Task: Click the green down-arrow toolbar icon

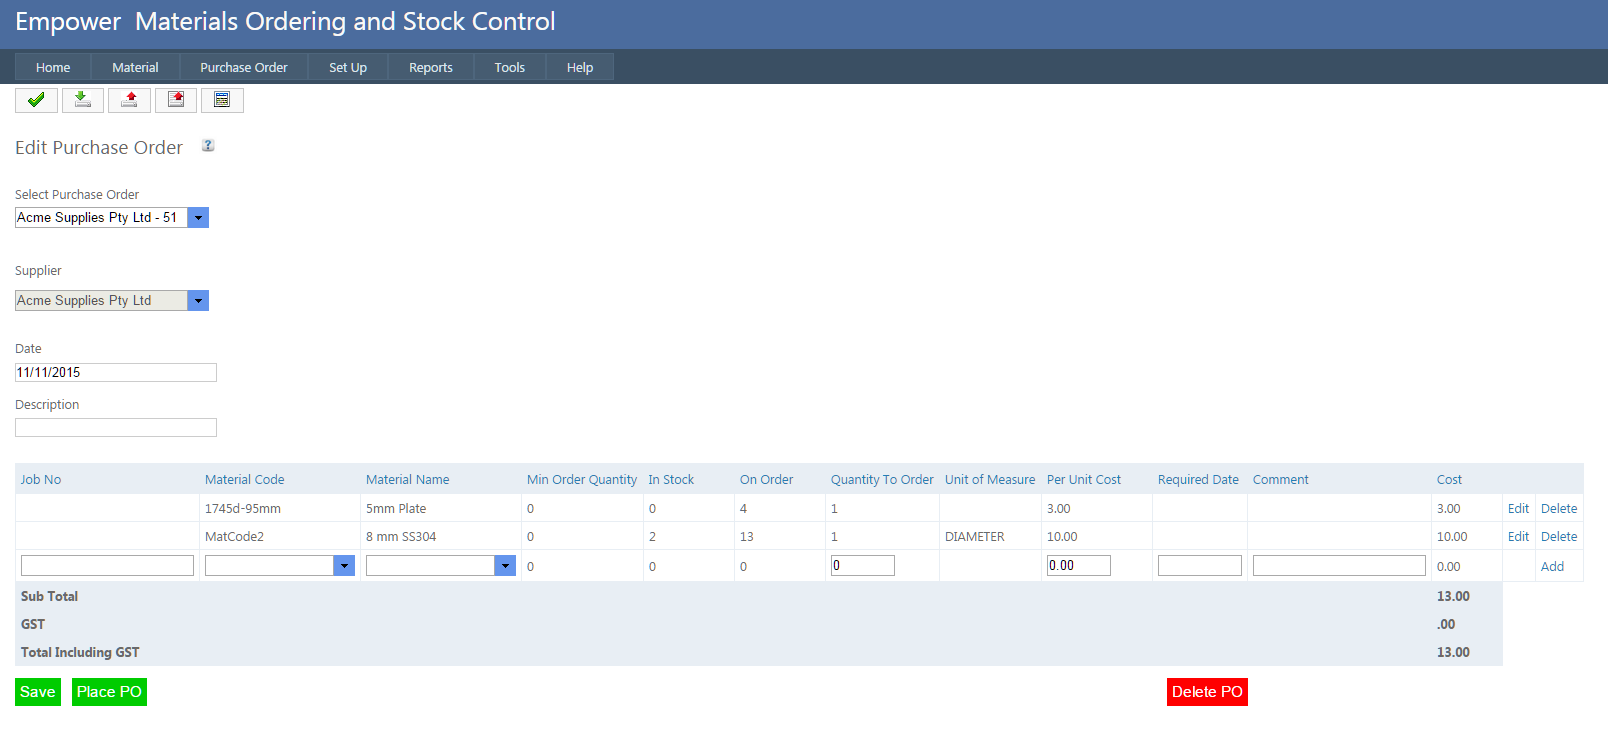Action: (83, 100)
